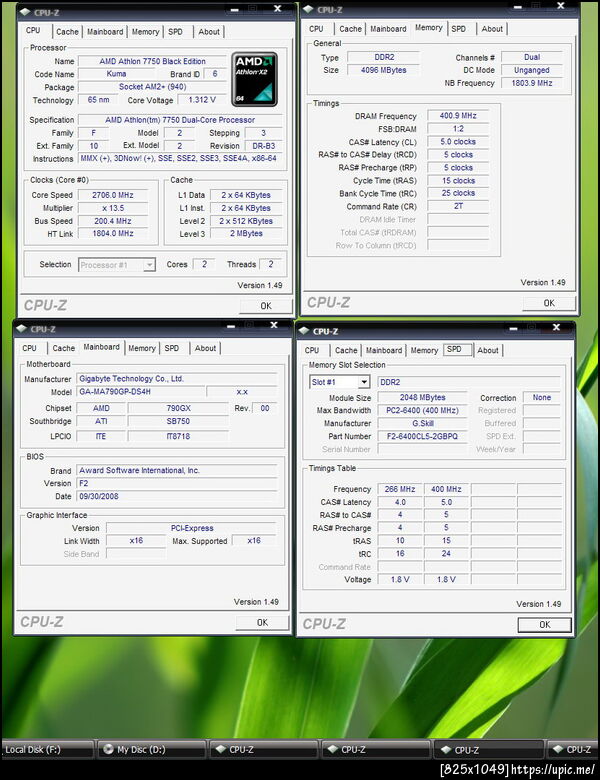Select About tab in SPD window

(488, 350)
